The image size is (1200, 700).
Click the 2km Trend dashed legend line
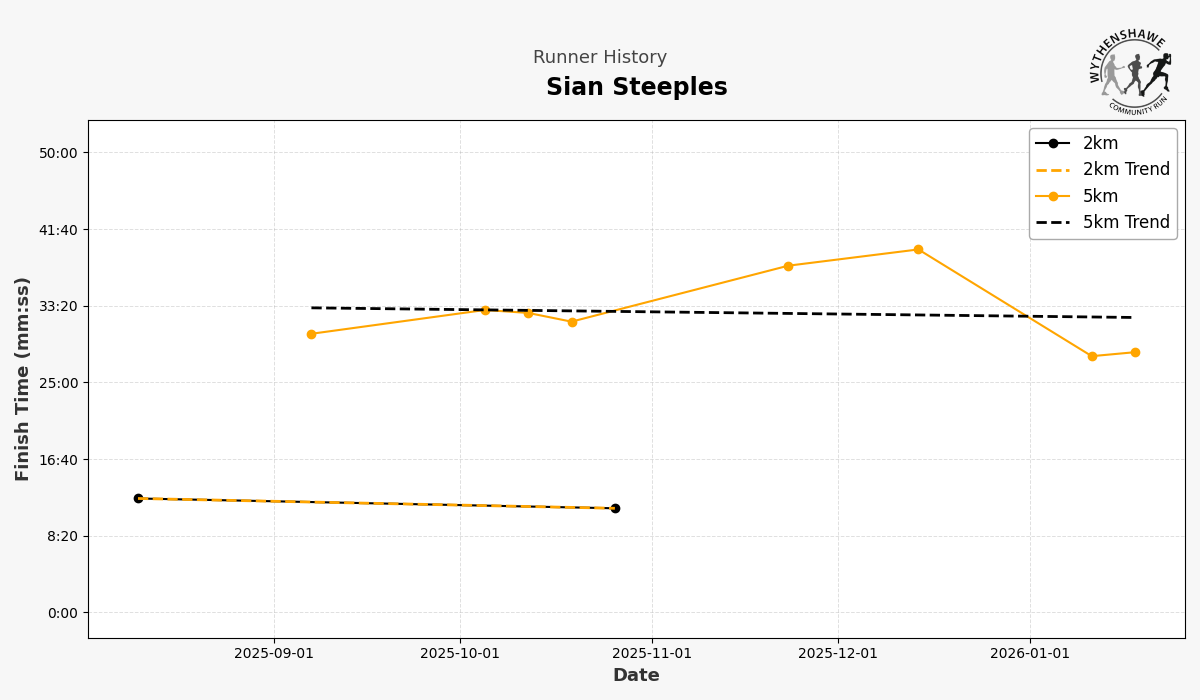click(x=1052, y=170)
